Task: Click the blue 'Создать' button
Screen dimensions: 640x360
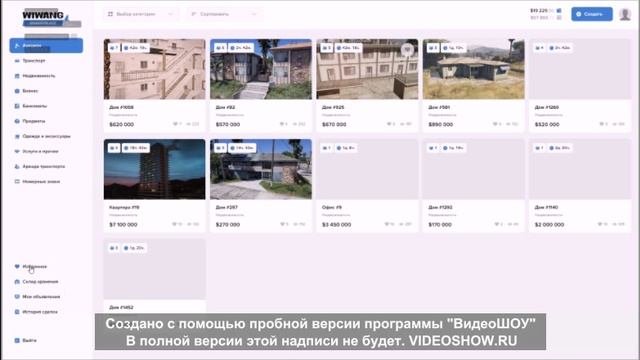Action: [591, 14]
